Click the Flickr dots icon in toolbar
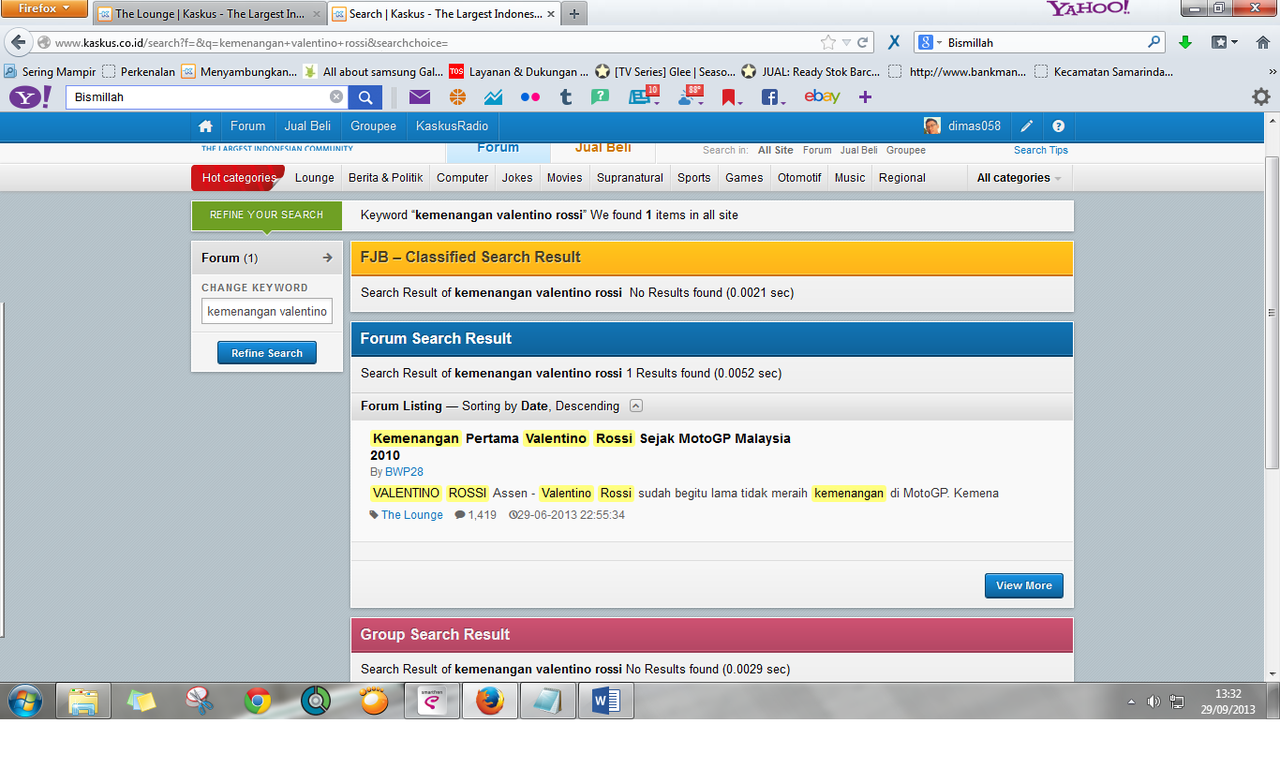1280x768 pixels. pos(530,97)
